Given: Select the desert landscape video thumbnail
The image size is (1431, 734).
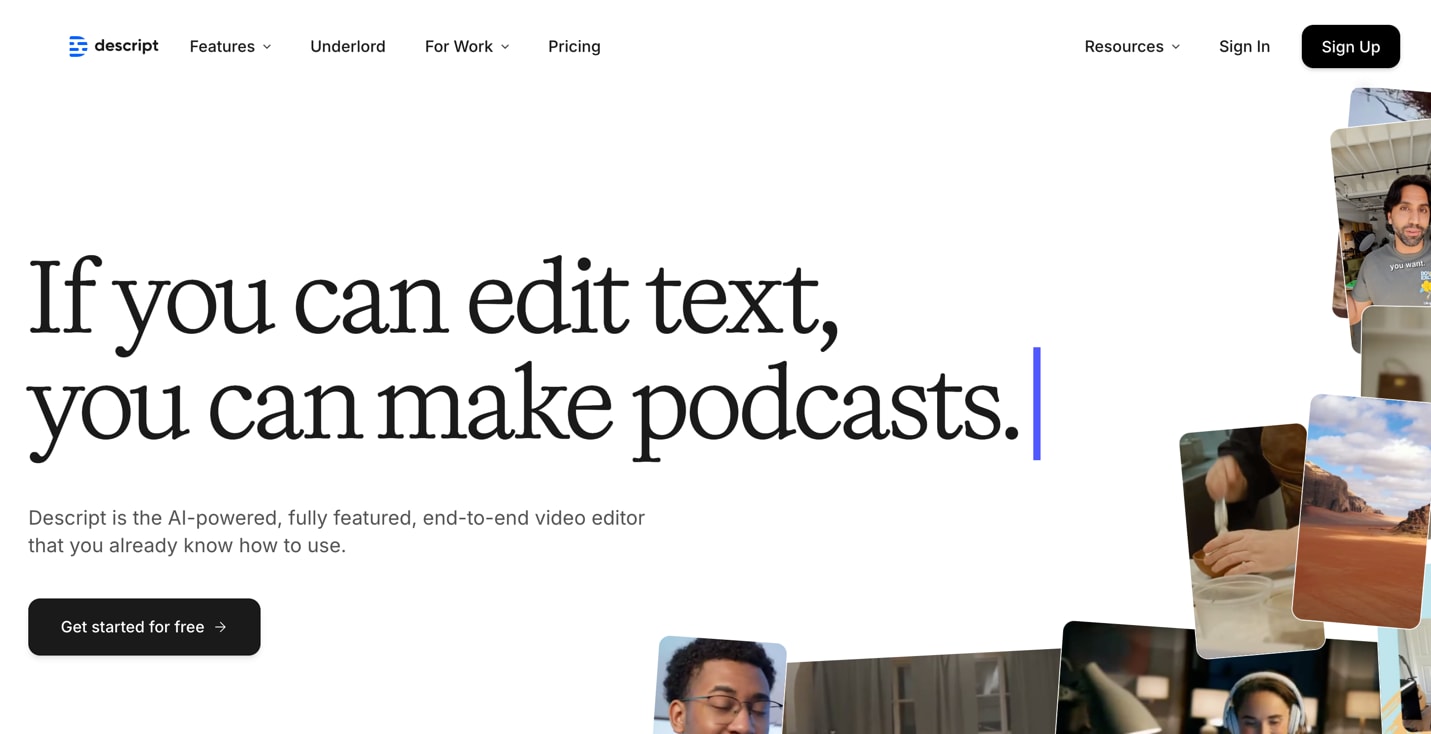Looking at the screenshot, I should tap(1364, 510).
